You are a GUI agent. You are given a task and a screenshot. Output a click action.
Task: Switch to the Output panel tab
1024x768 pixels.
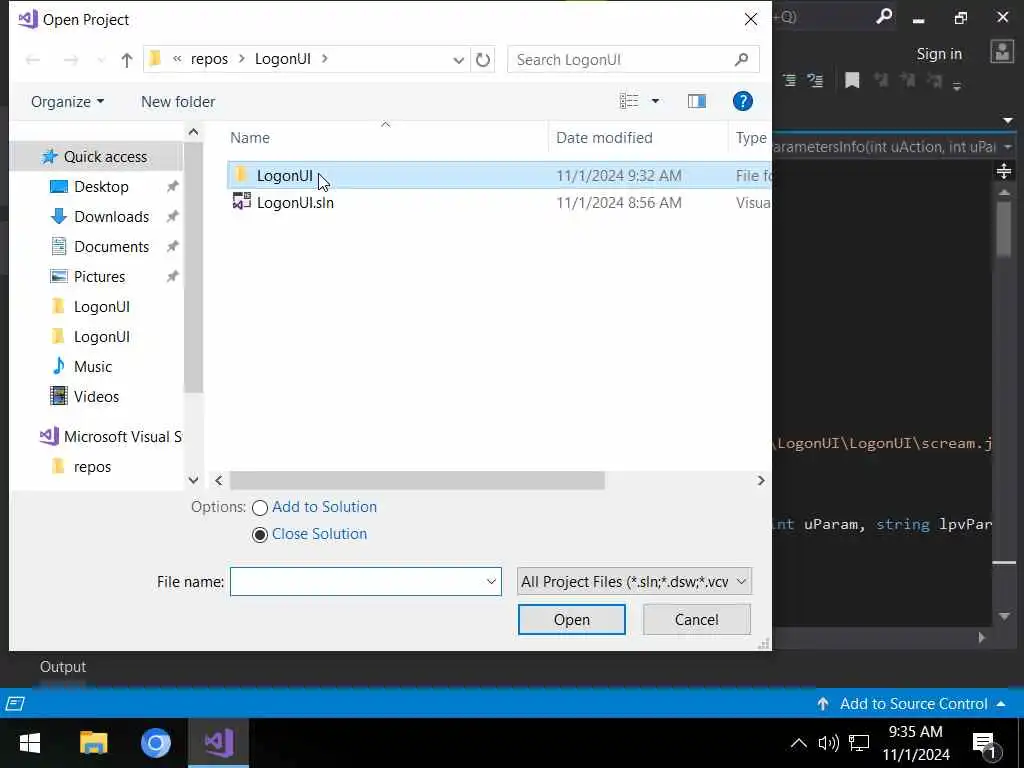(x=63, y=667)
